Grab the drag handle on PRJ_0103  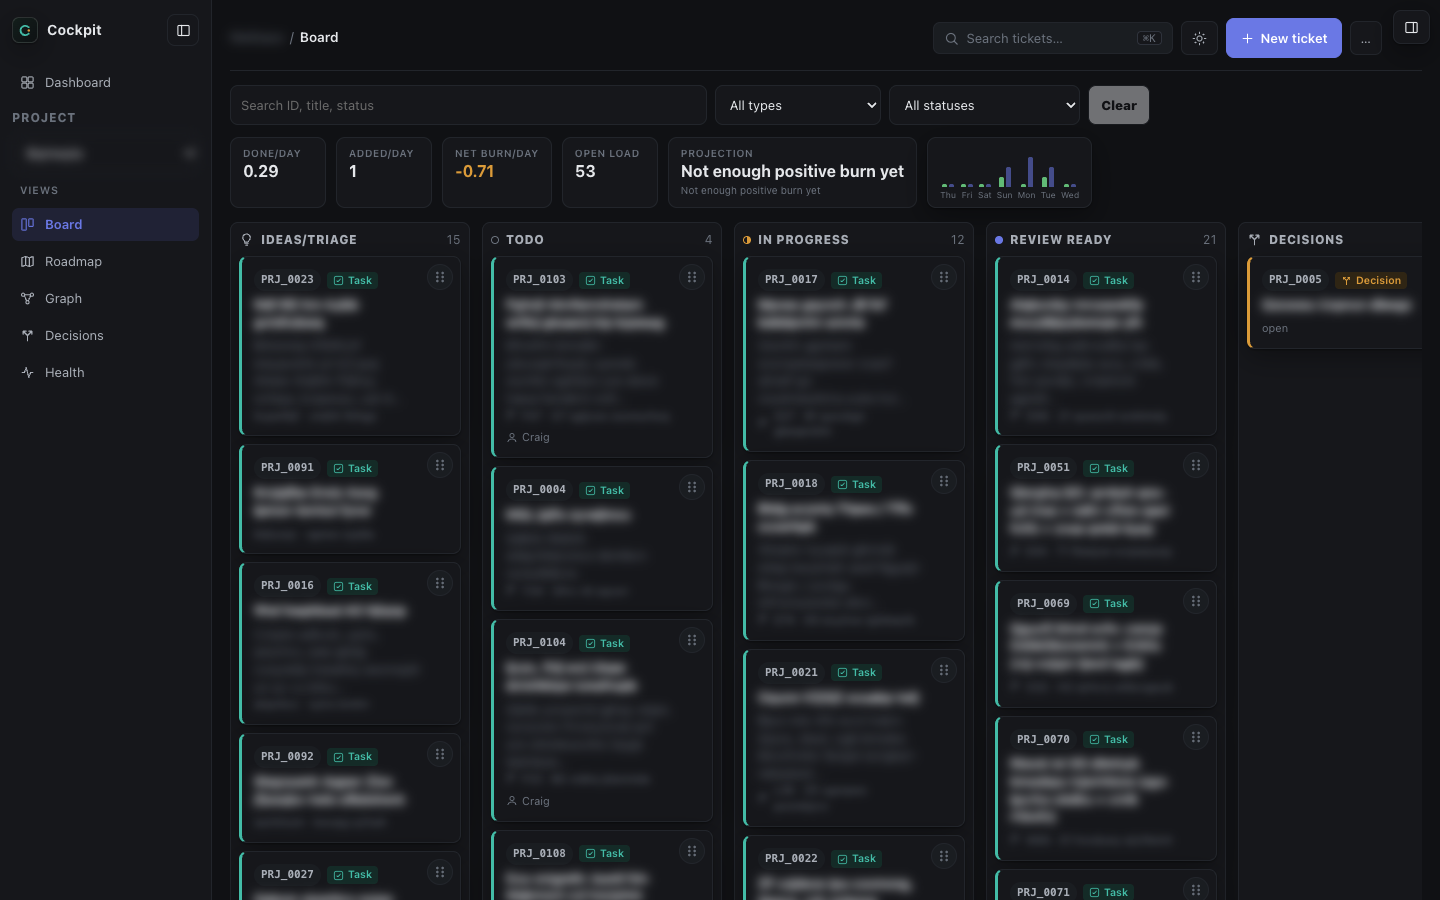[692, 277]
